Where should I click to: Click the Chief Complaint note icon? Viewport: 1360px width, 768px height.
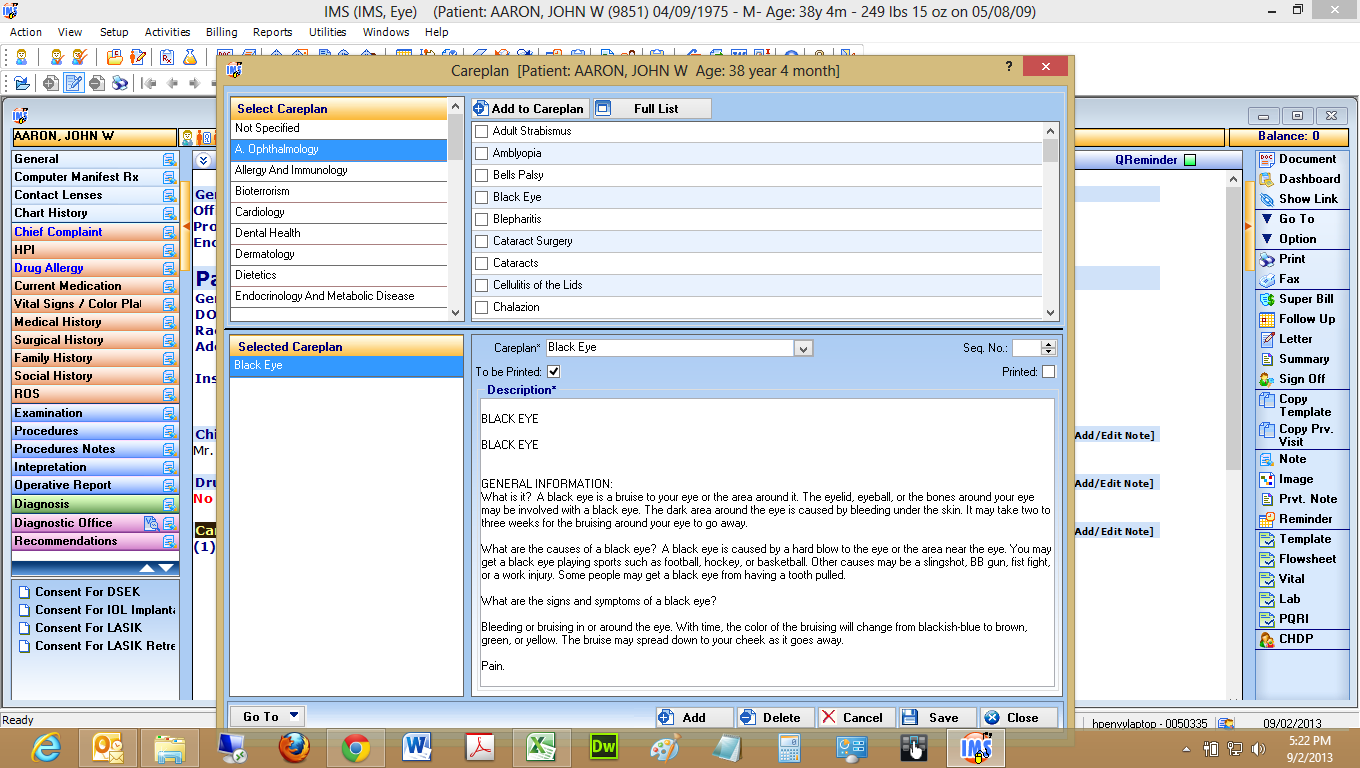170,232
